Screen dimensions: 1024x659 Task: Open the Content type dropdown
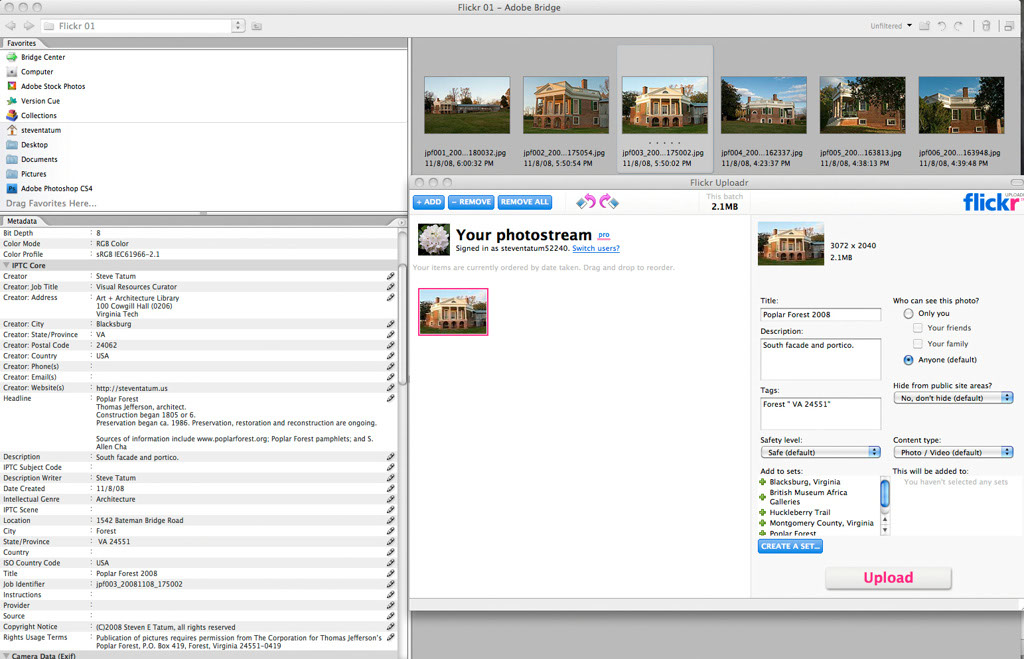(953, 452)
